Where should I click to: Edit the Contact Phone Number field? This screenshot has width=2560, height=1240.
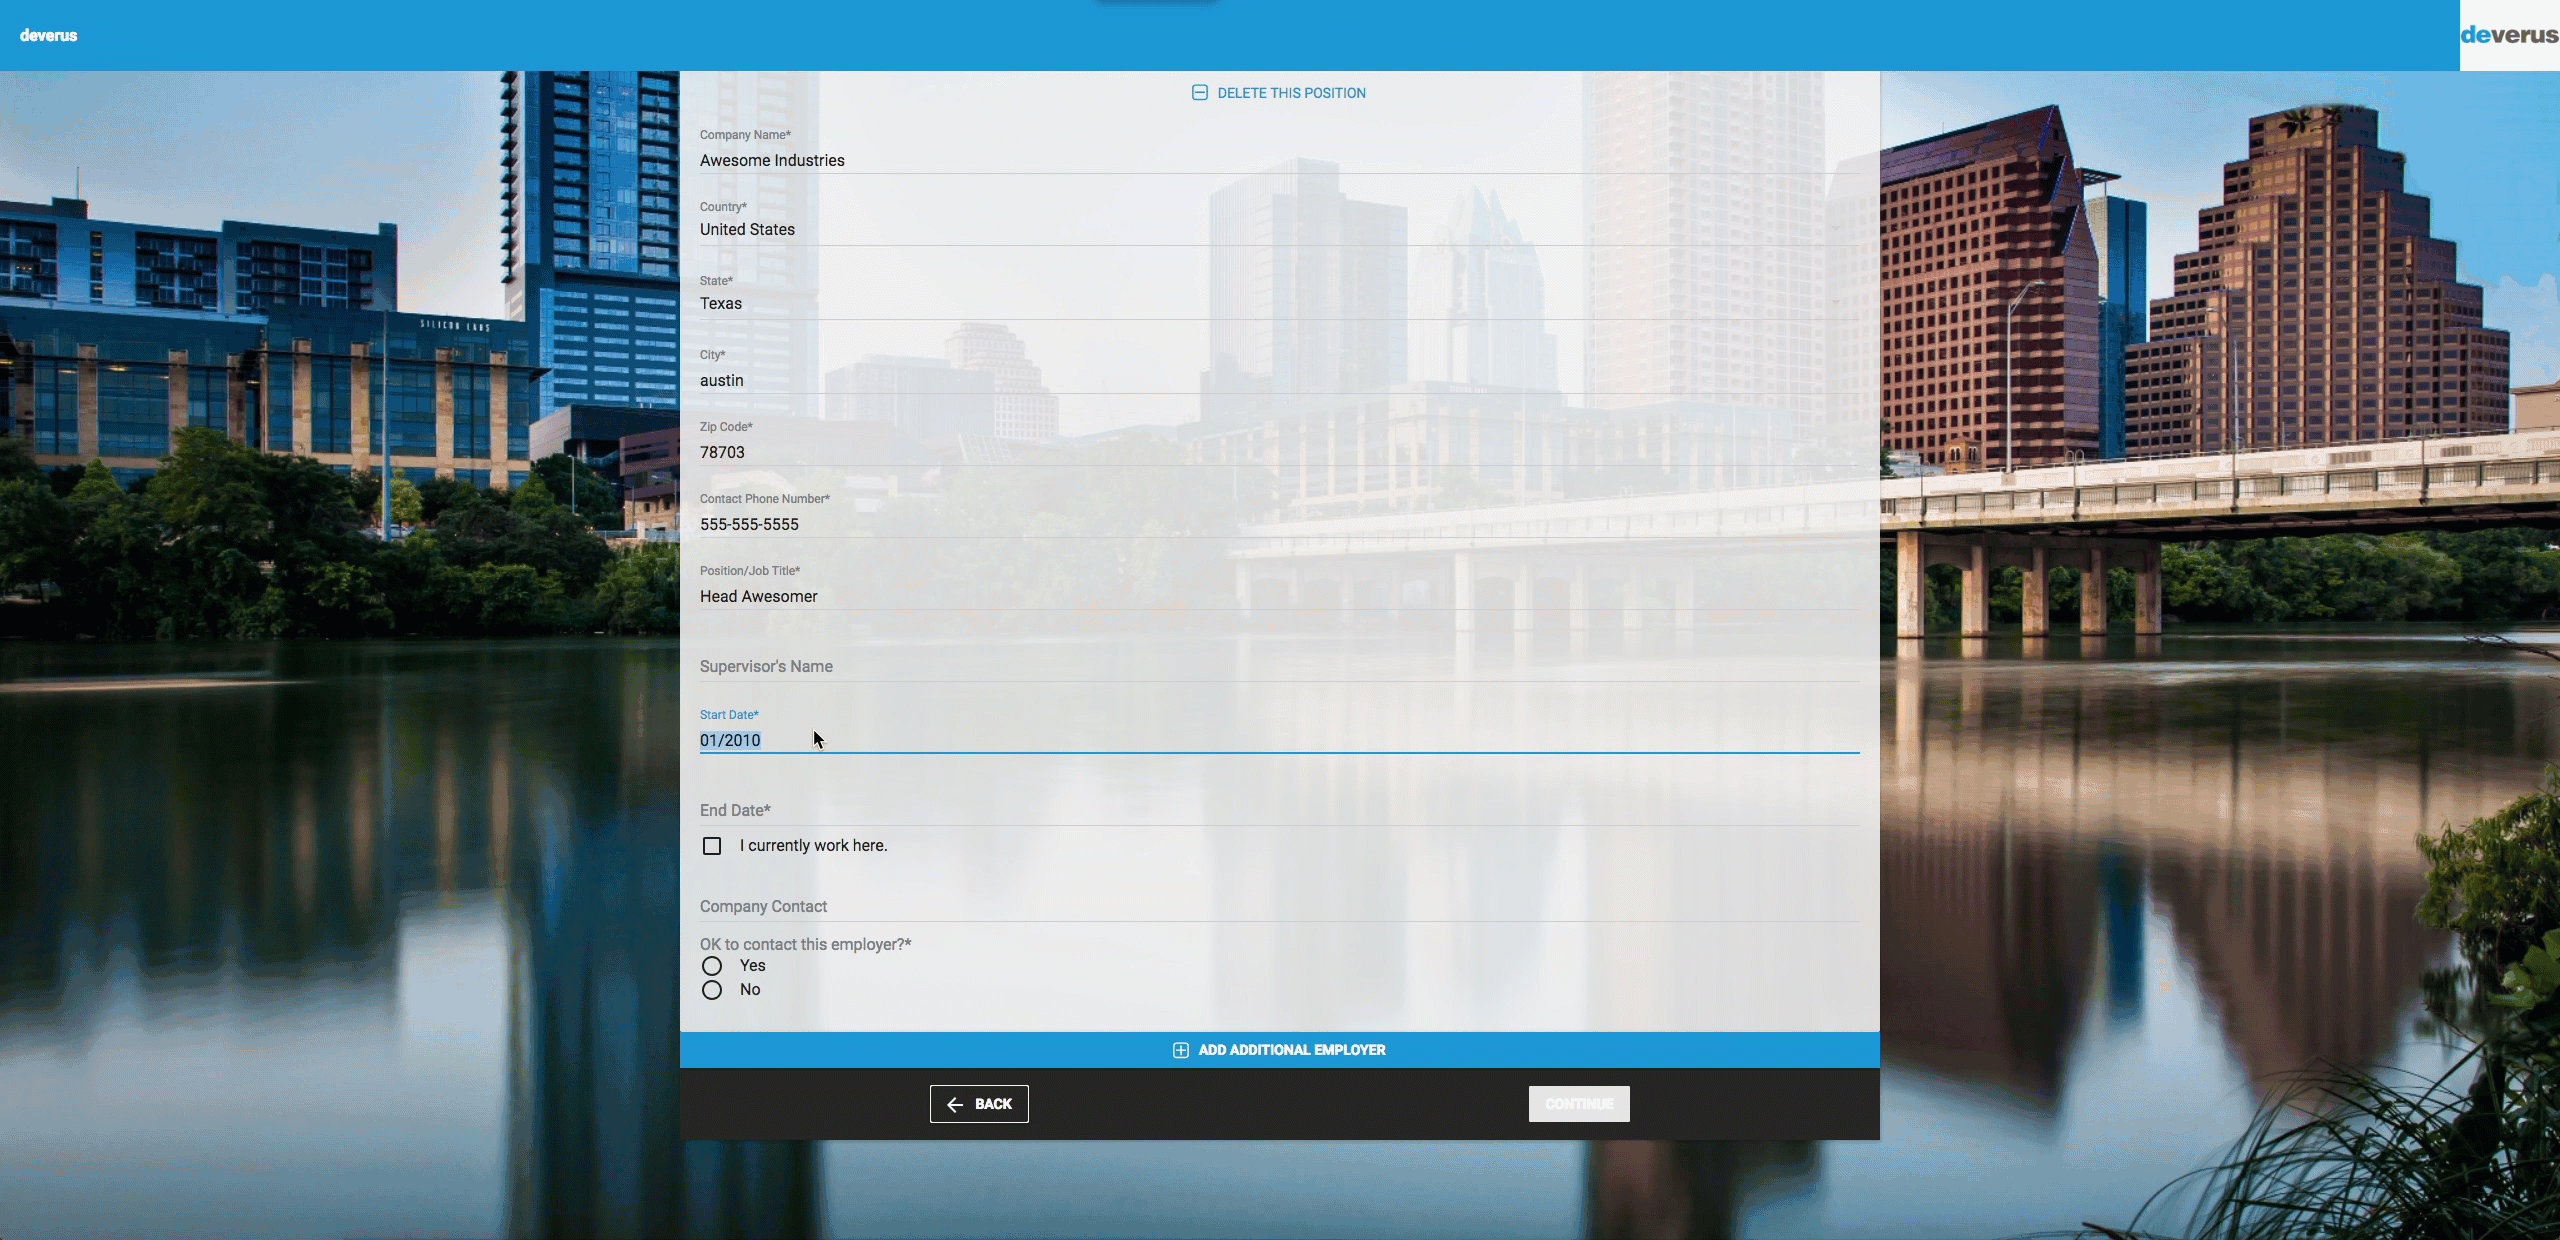(1280, 524)
